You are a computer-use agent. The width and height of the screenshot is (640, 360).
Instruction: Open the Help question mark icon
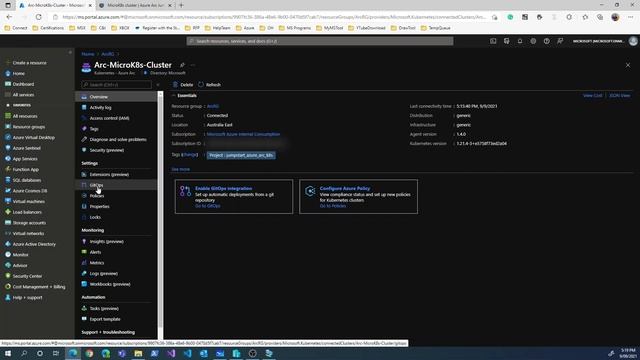(x=547, y=41)
